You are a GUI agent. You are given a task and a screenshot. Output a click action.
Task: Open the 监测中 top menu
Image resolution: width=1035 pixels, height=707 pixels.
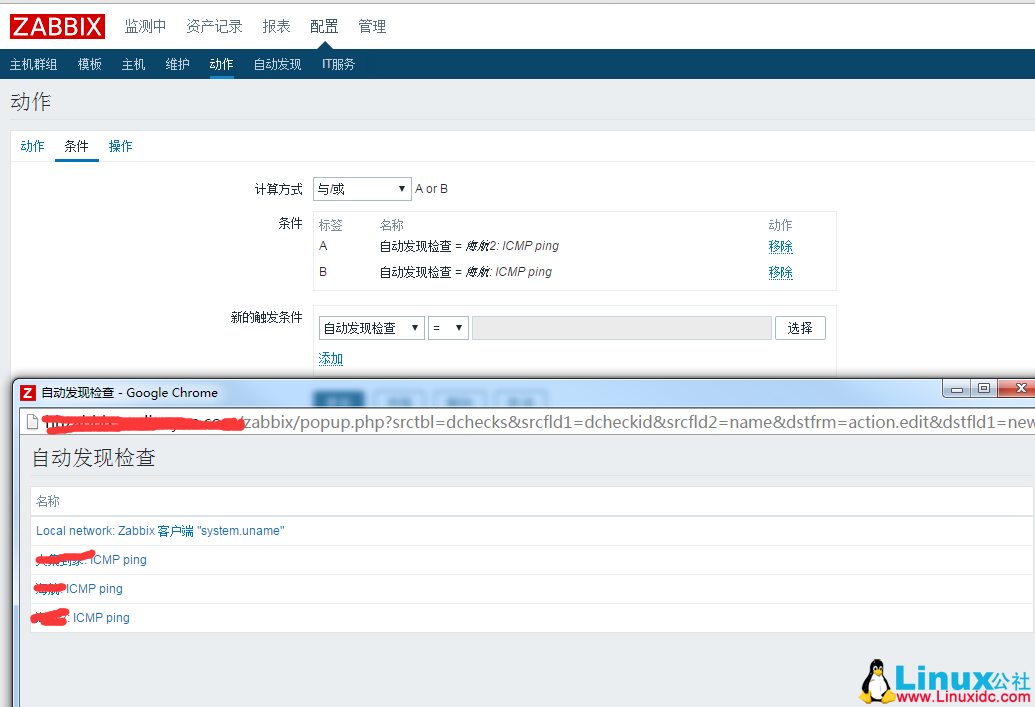tap(145, 26)
